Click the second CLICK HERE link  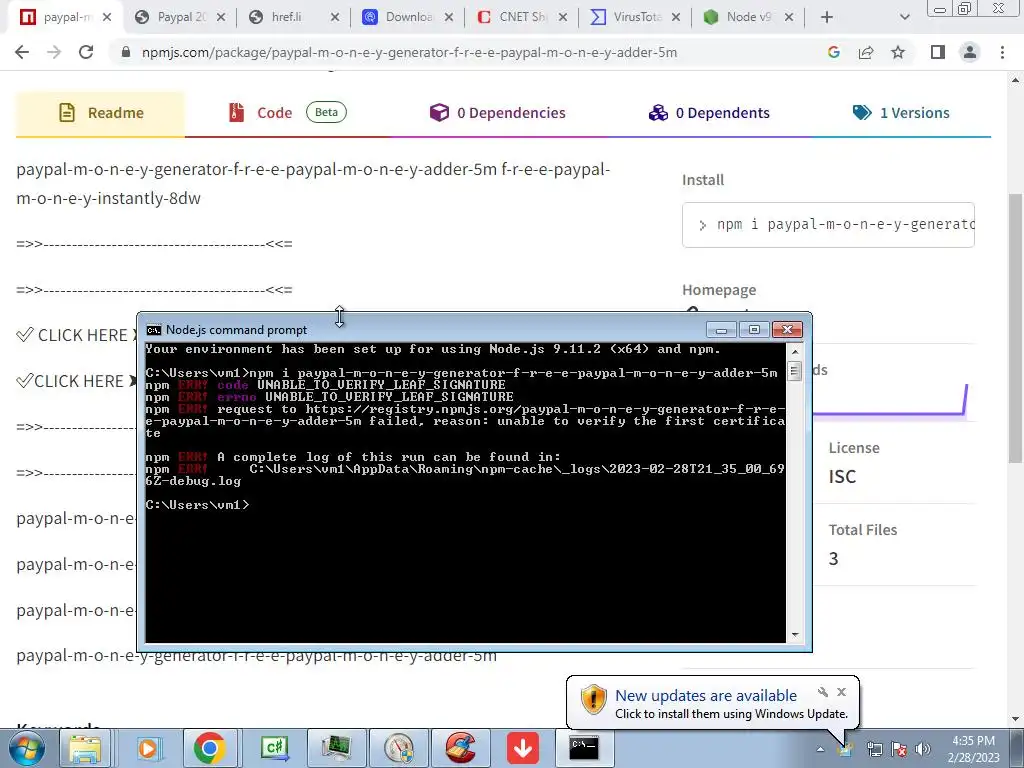76,381
